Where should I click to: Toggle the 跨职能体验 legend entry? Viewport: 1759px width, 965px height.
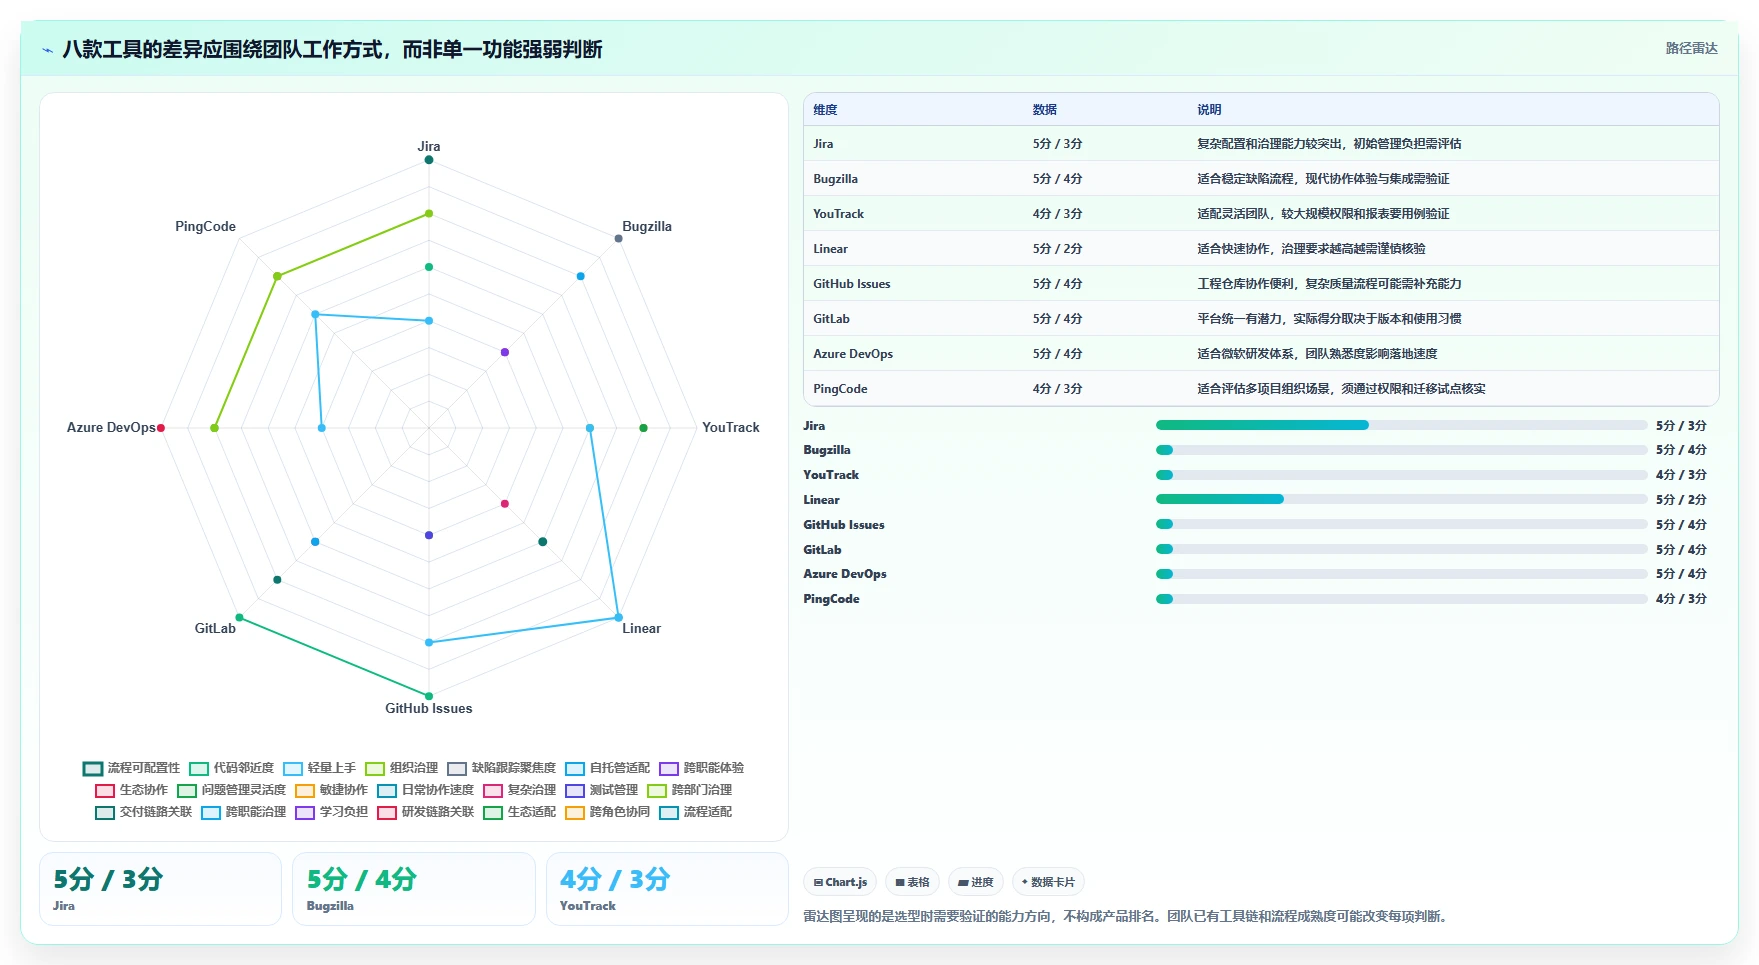coord(702,768)
